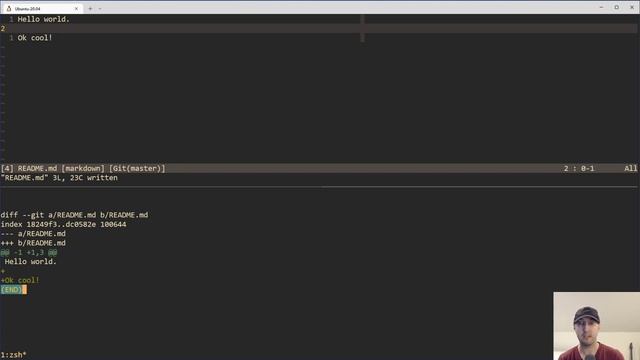Click the Ubuntu penguin tab icon
Screen dimensions: 640x360
point(9,9)
